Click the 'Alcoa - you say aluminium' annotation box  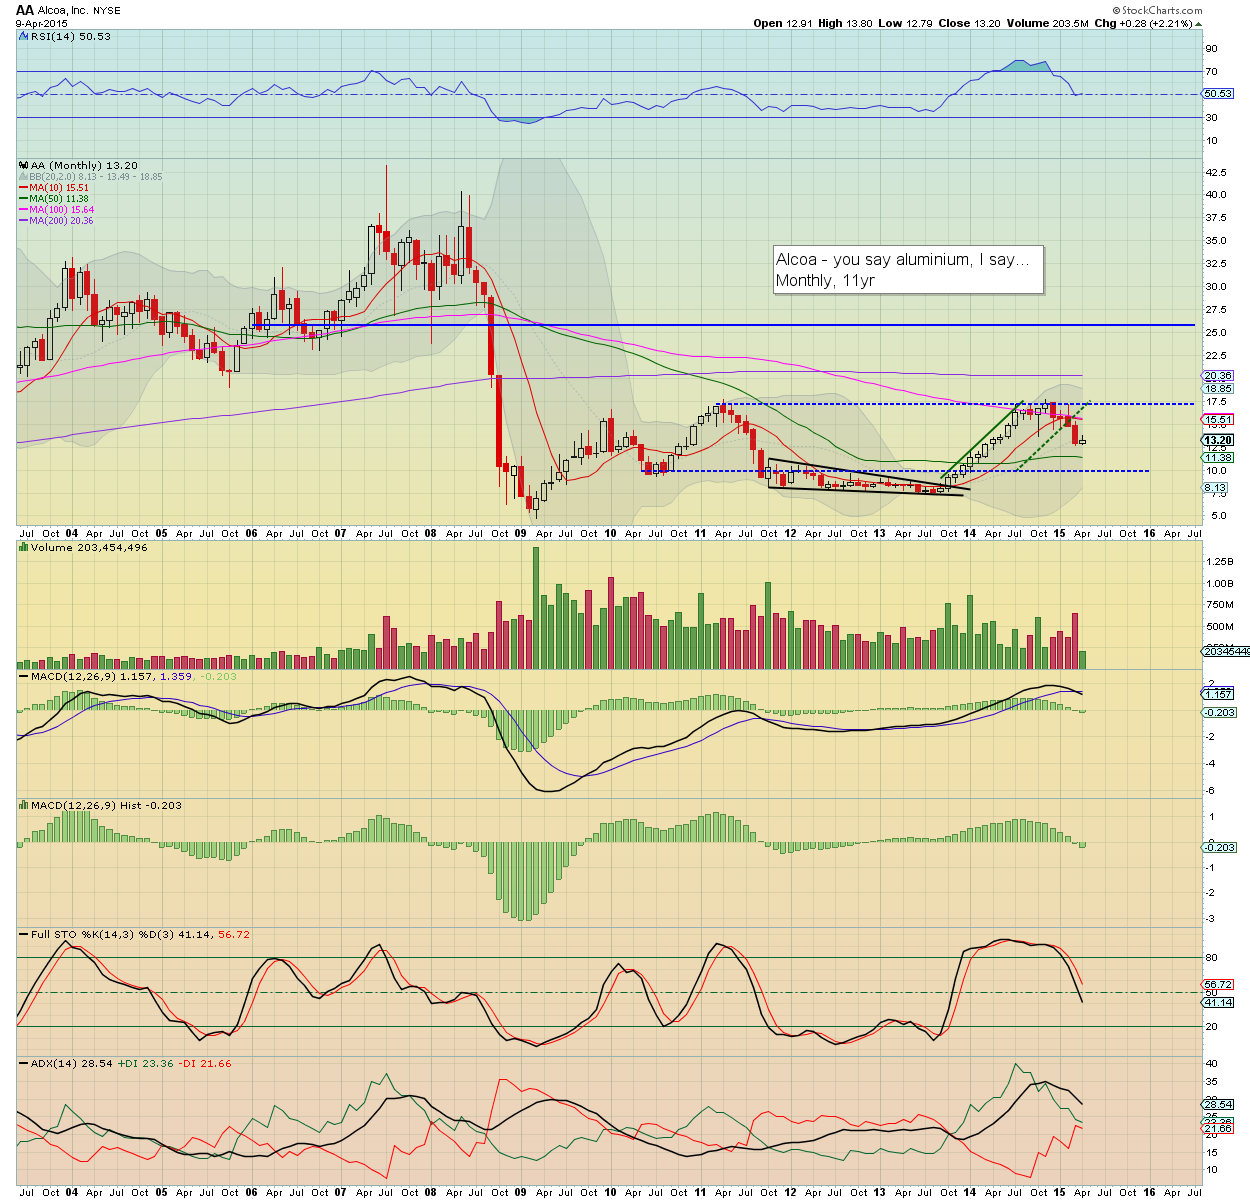(908, 270)
